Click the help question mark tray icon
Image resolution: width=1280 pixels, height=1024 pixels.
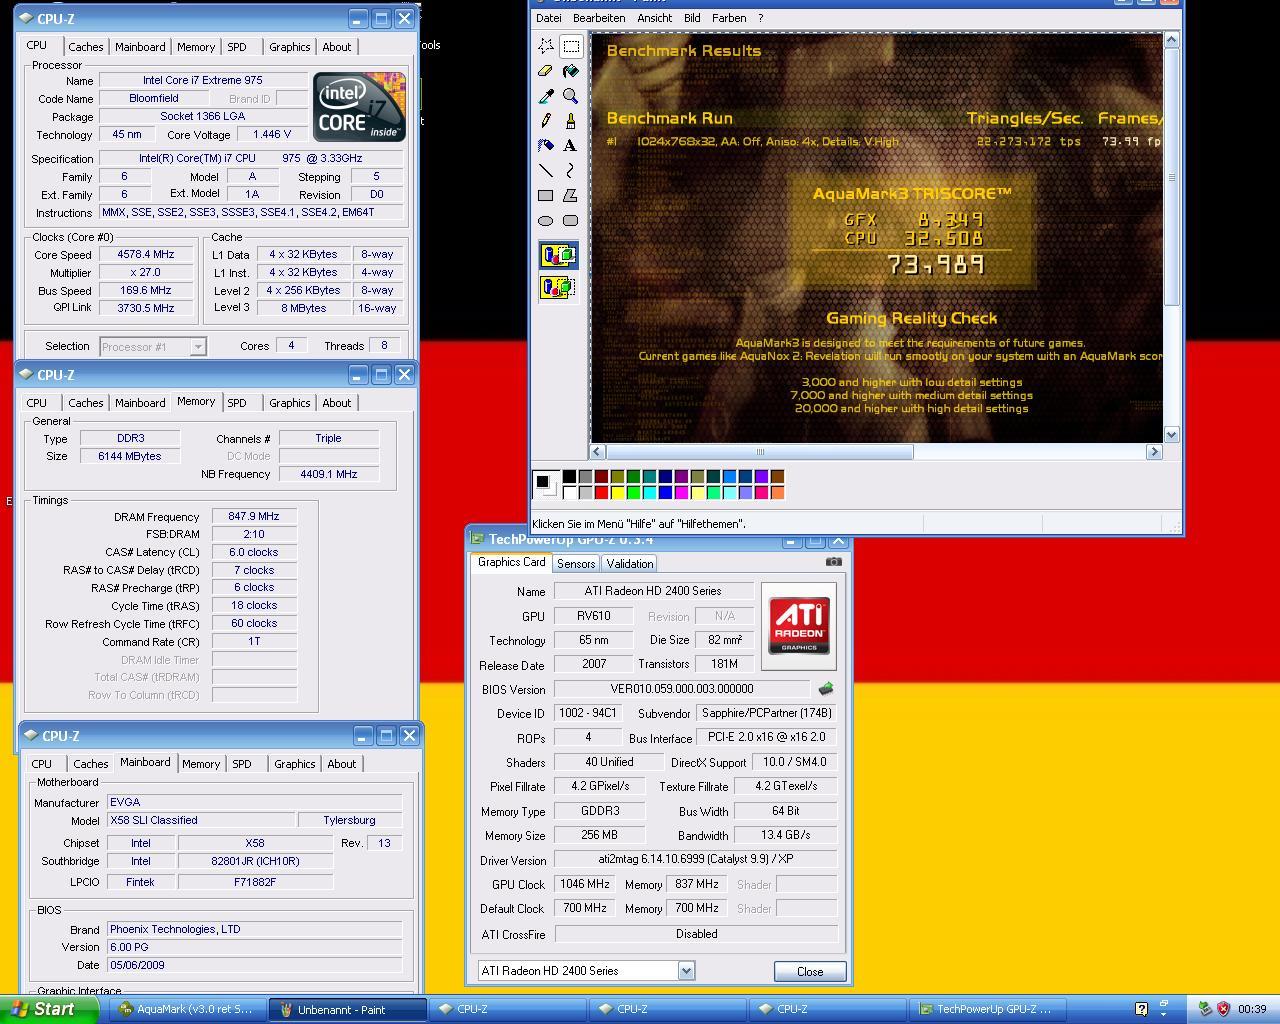click(1141, 1009)
